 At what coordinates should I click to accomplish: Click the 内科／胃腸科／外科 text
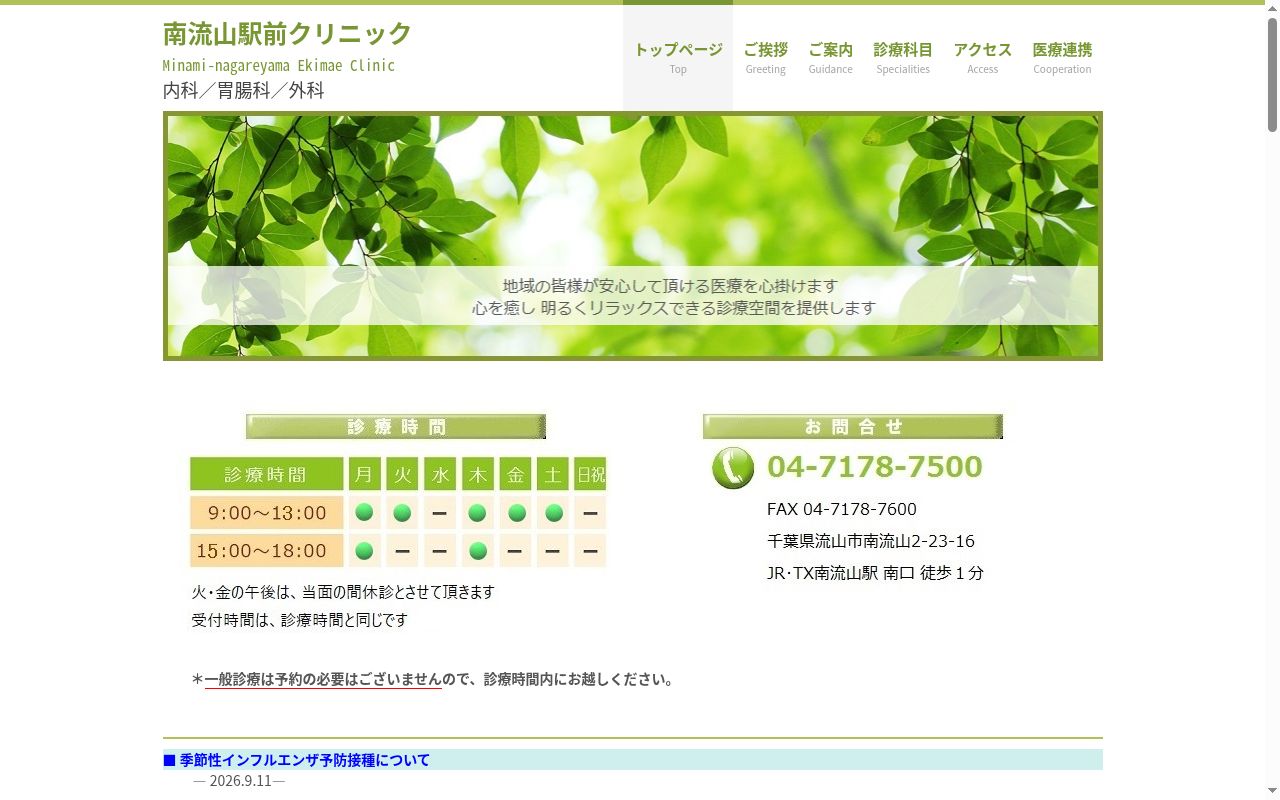[244, 91]
